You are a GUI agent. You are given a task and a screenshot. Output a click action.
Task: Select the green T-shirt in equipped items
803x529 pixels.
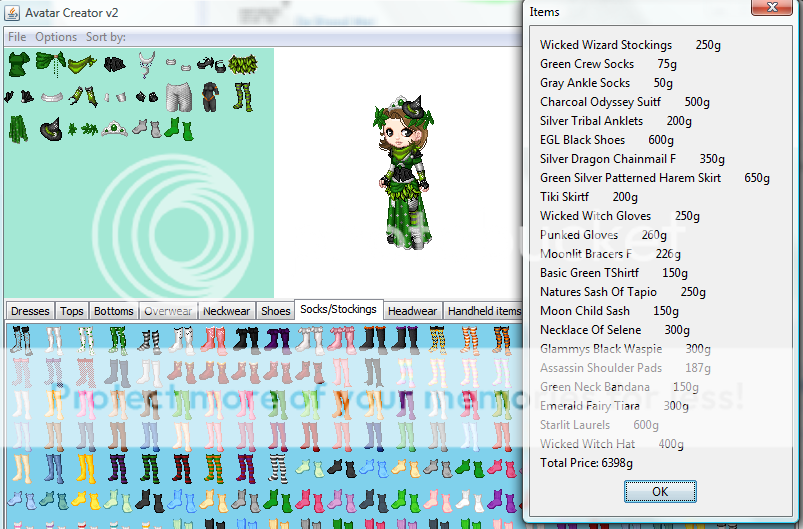[x=18, y=64]
